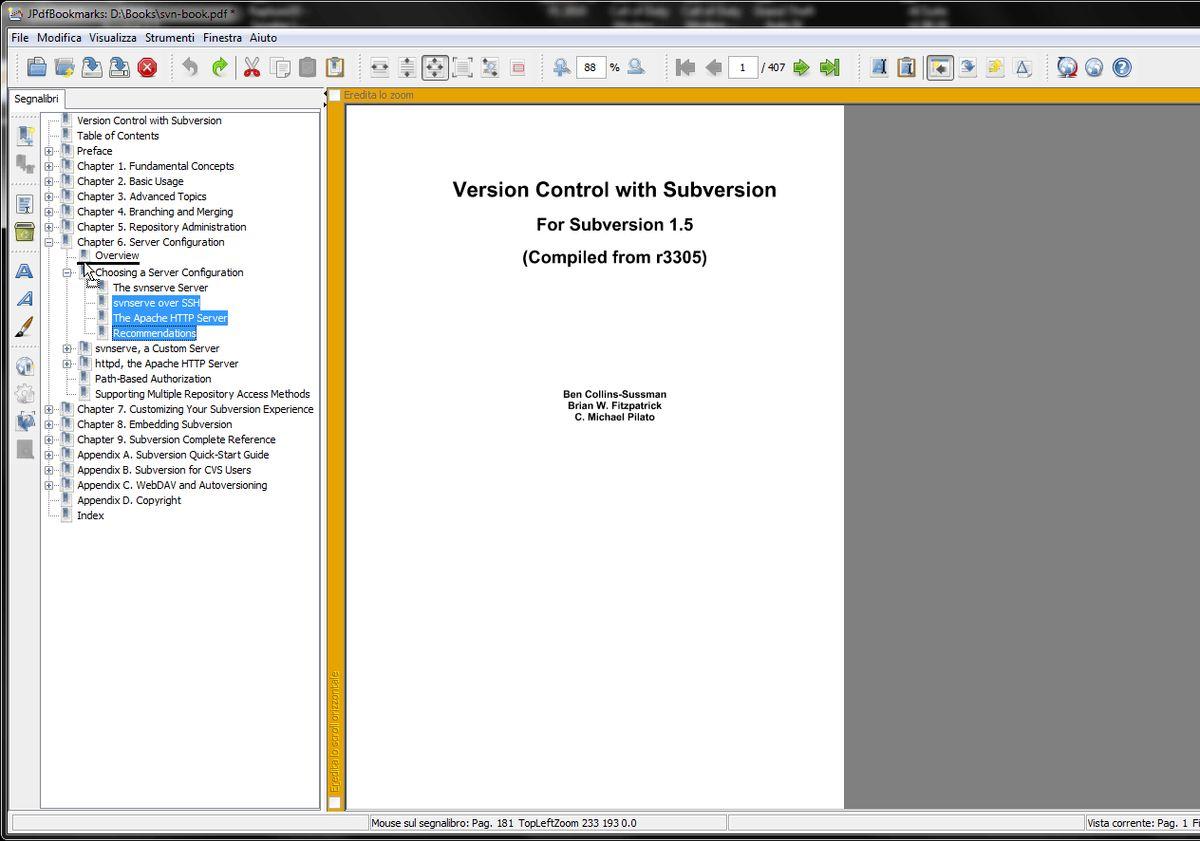This screenshot has width=1200, height=841.
Task: Expand the Preface bookmark
Action: click(49, 151)
